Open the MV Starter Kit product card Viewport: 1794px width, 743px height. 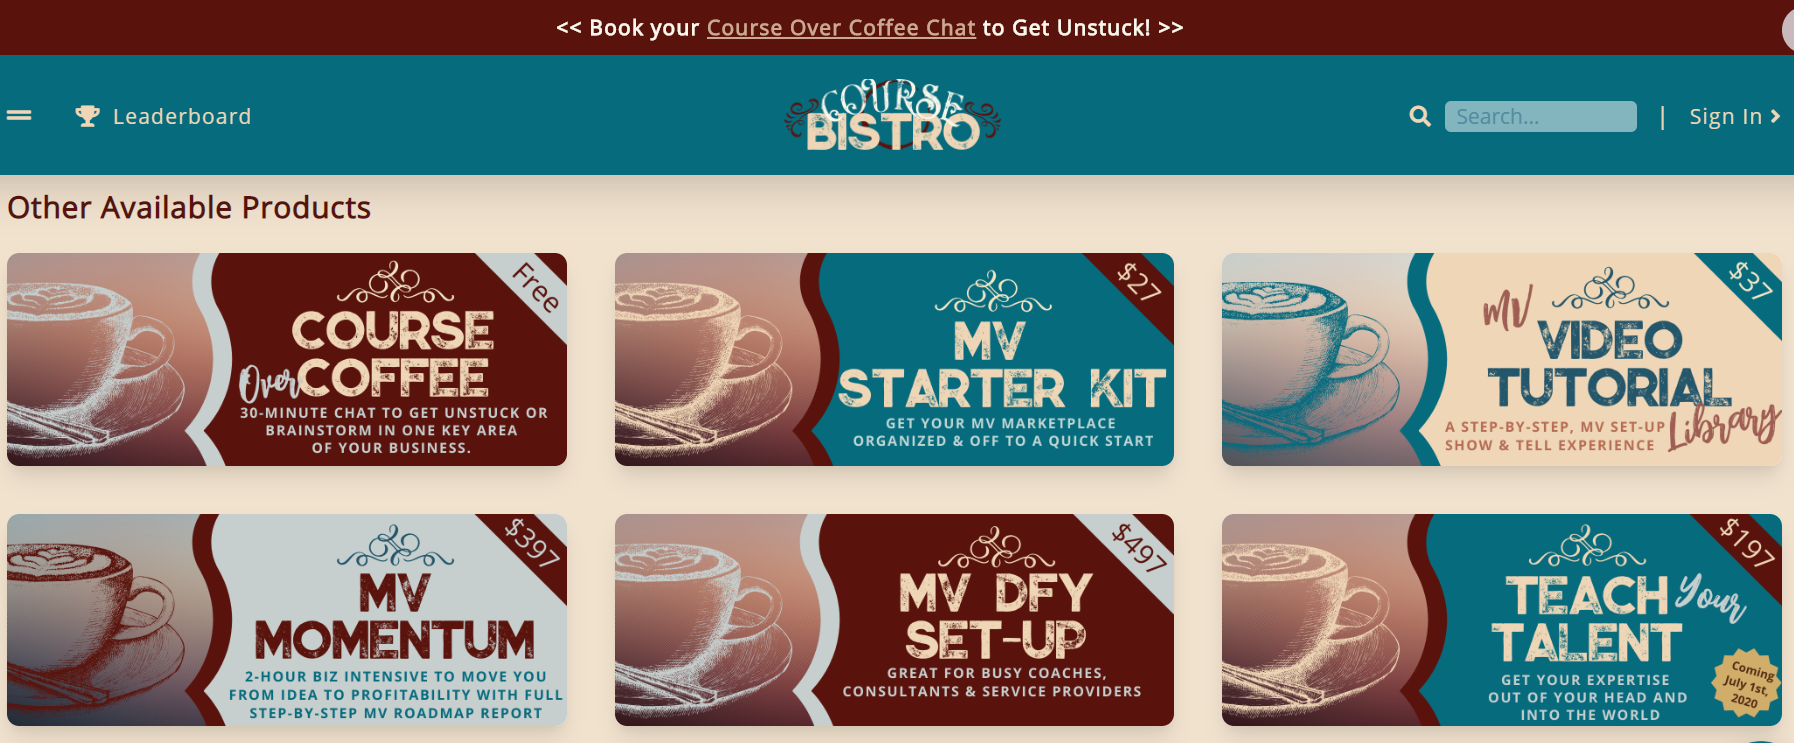tap(894, 359)
